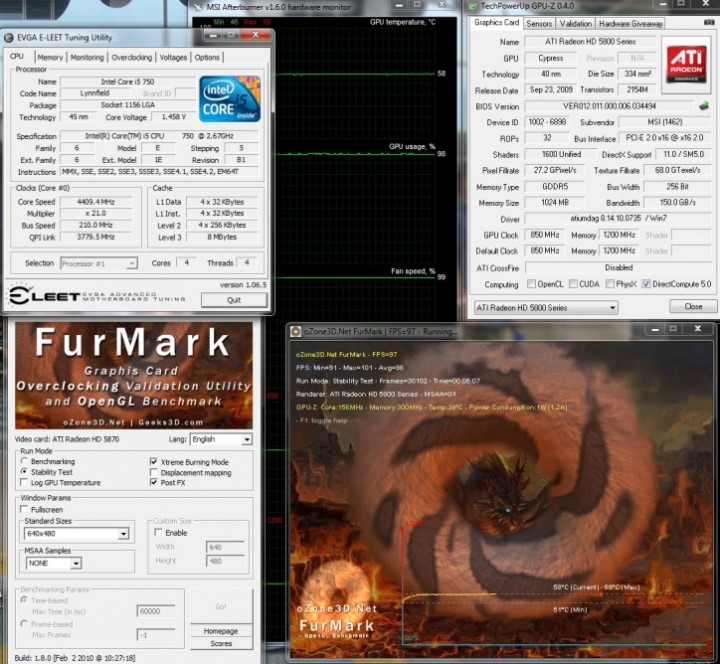Click the MSI Afterburner title bar icon
This screenshot has width=720, height=664.
click(198, 7)
